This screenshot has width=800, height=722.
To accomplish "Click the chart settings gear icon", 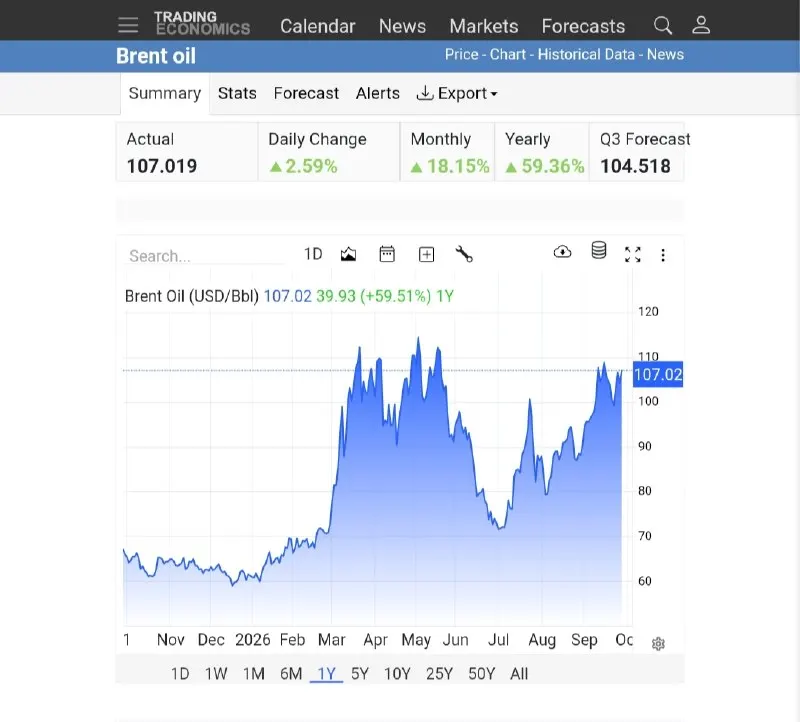I will point(658,644).
